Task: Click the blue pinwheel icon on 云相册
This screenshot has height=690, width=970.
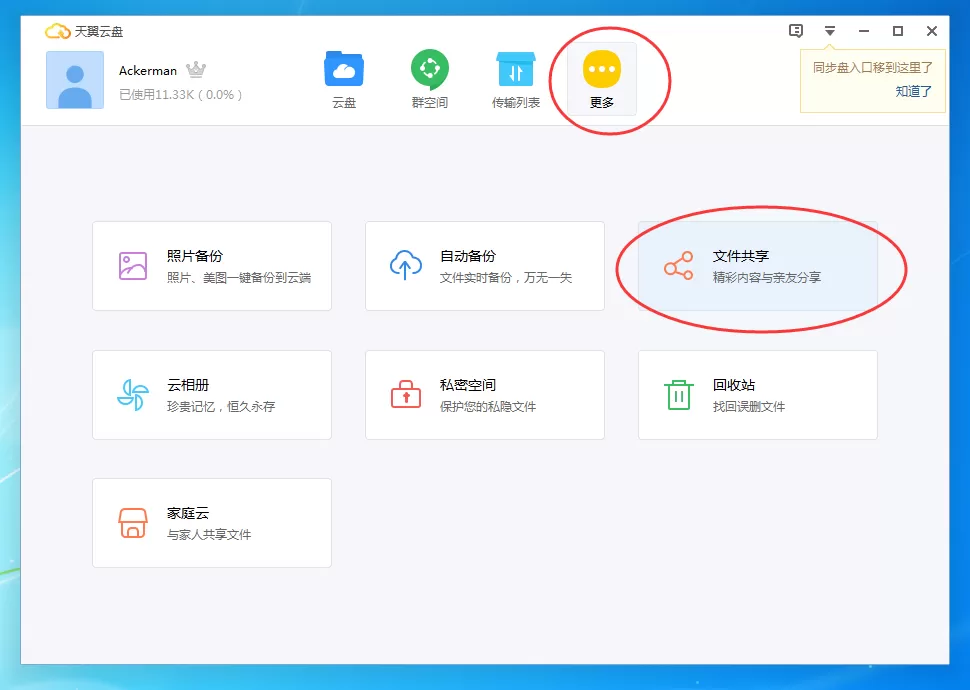Action: pyautogui.click(x=133, y=395)
